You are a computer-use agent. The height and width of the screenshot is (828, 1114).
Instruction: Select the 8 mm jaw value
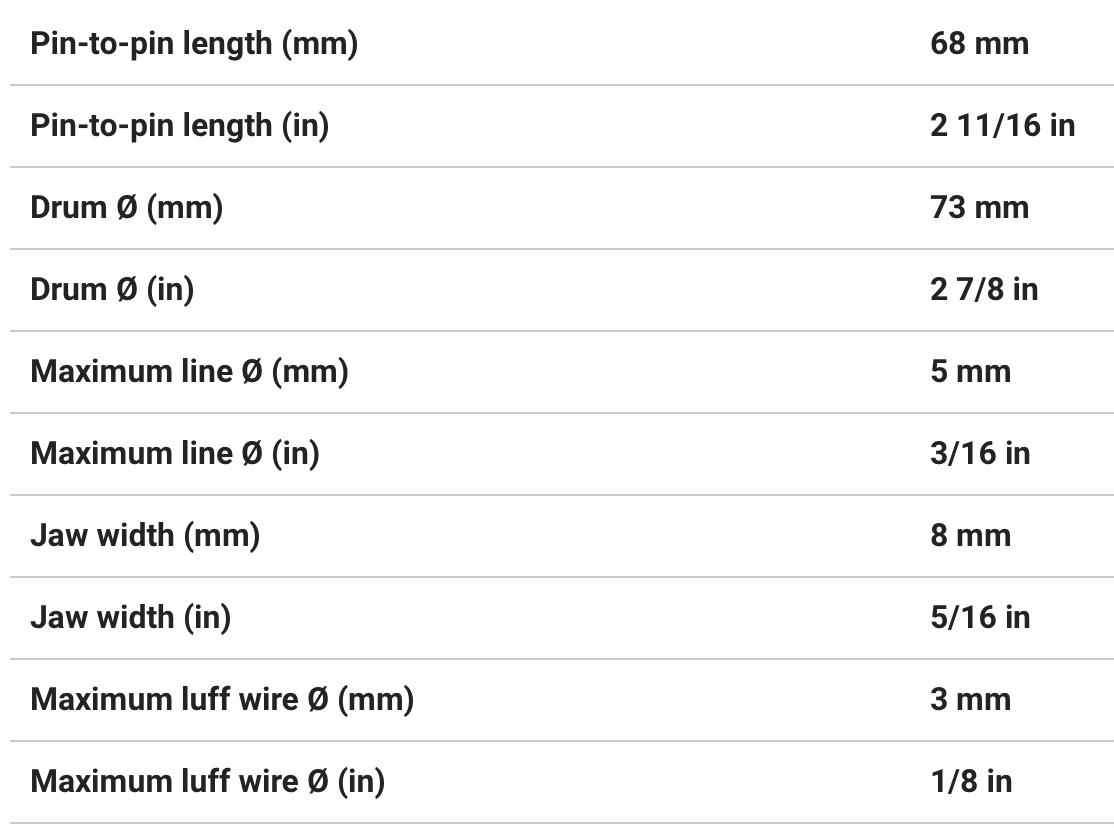pyautogui.click(x=970, y=536)
